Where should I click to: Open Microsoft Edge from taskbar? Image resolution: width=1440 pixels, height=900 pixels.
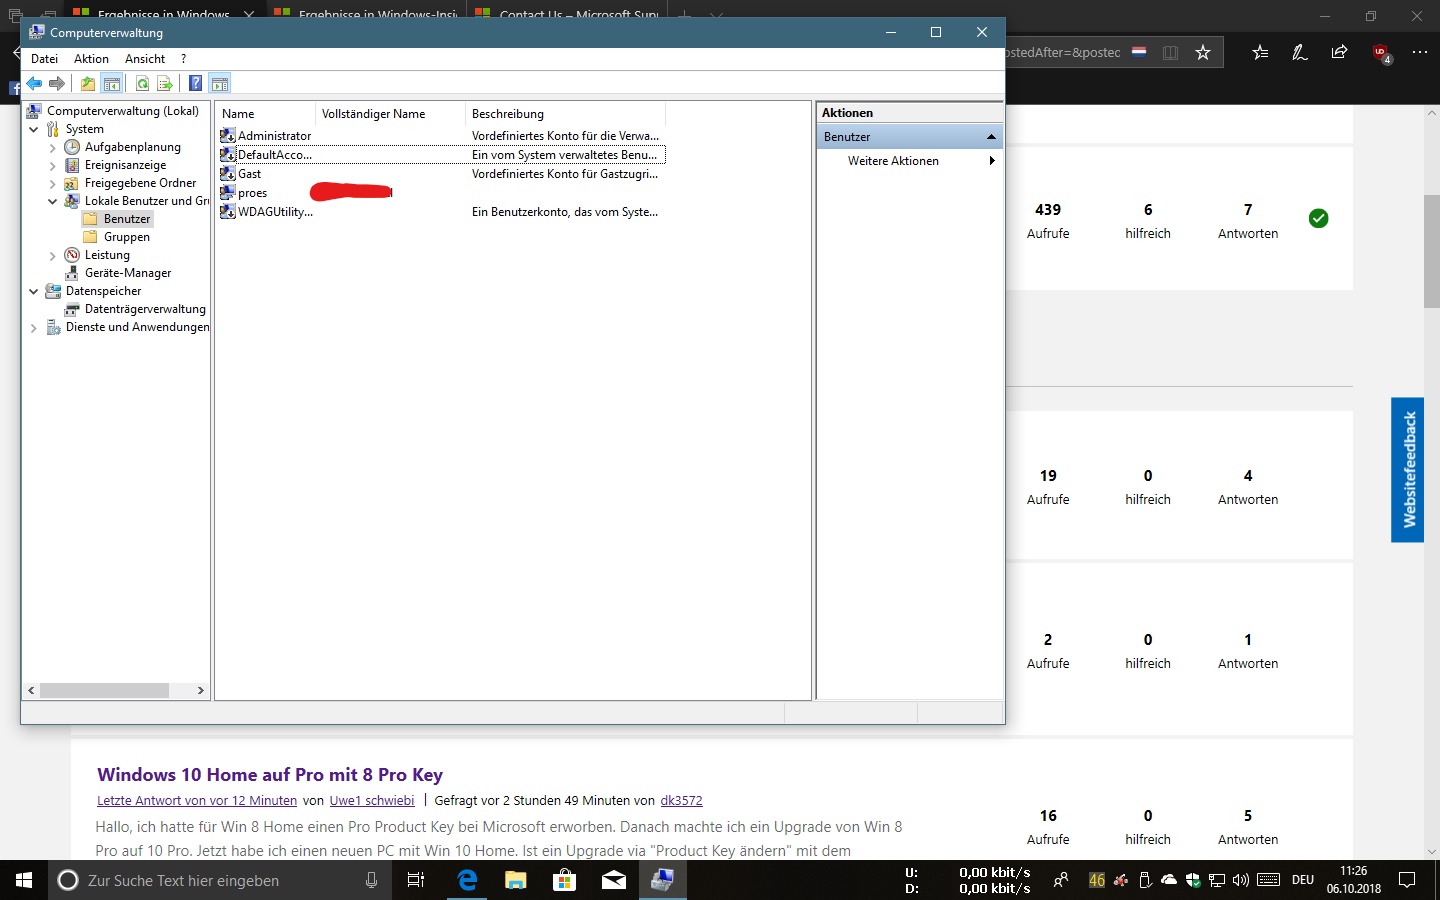466,880
